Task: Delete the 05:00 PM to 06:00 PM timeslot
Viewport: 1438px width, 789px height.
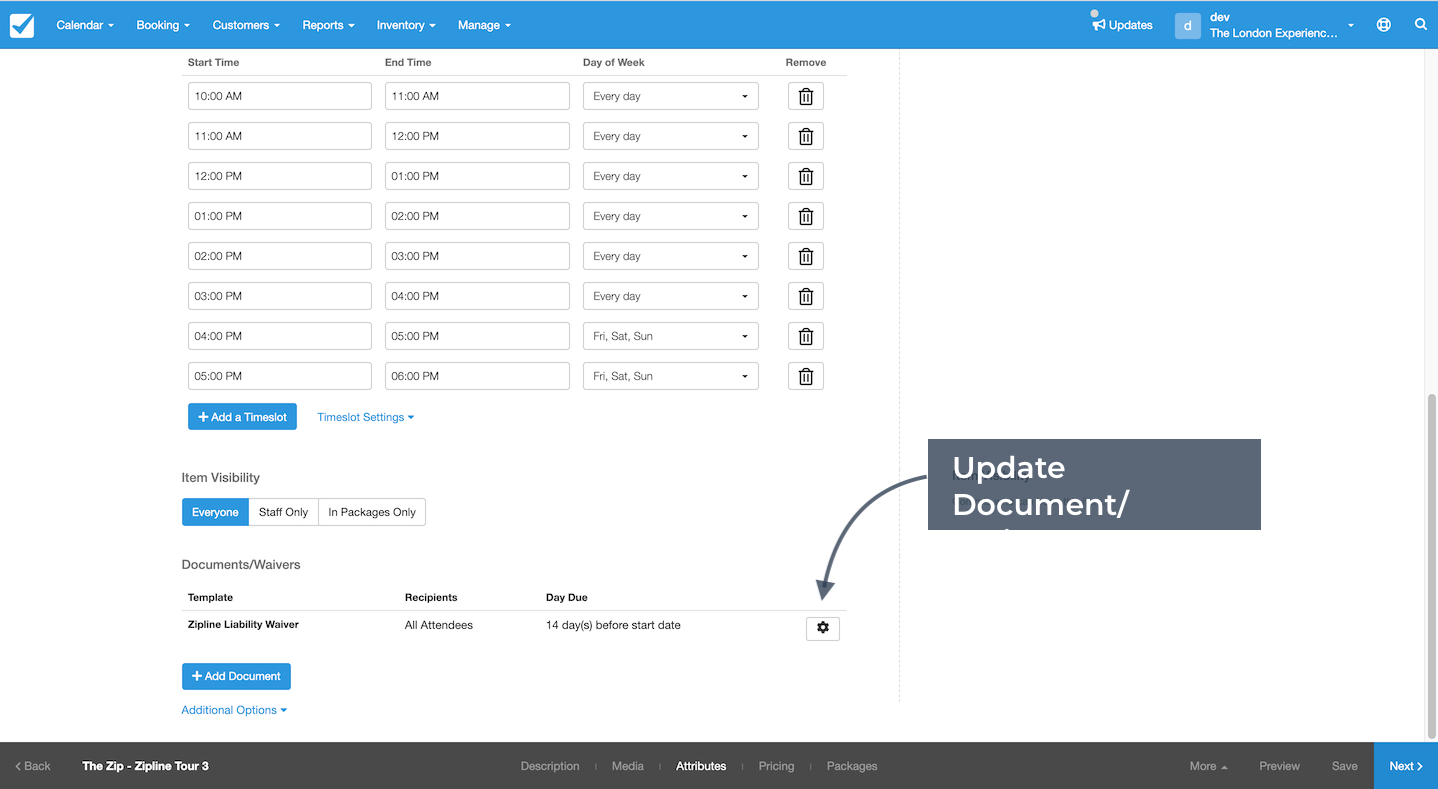Action: pos(806,377)
